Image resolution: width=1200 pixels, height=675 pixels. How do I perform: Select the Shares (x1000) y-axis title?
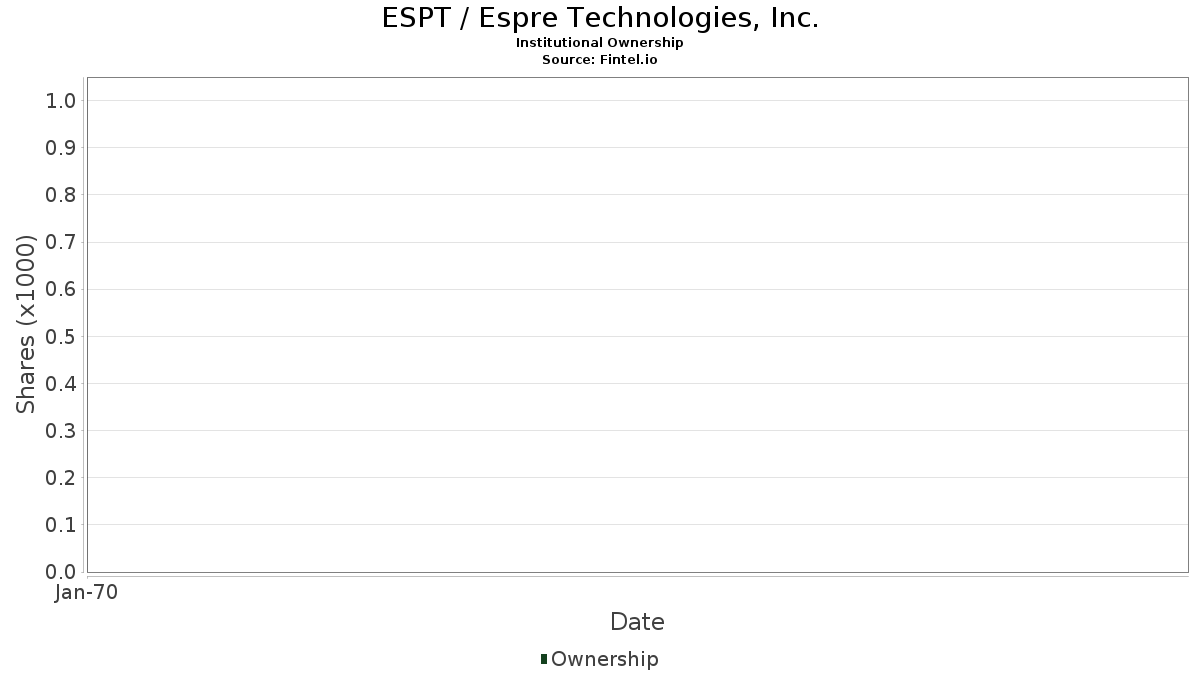tap(26, 324)
